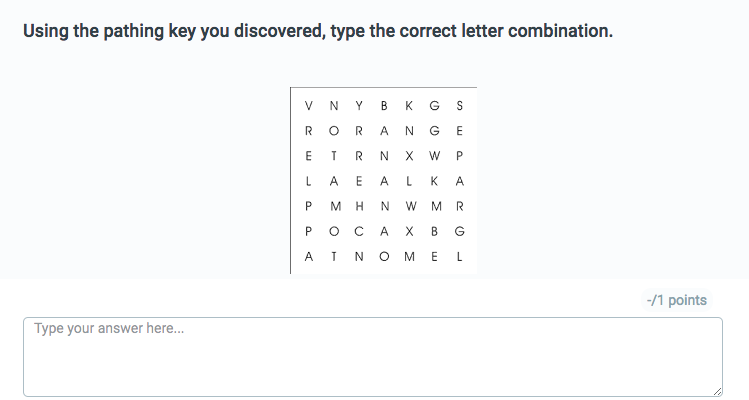This screenshot has width=749, height=400.
Task: Click letter B in the top grid row
Action: point(384,106)
